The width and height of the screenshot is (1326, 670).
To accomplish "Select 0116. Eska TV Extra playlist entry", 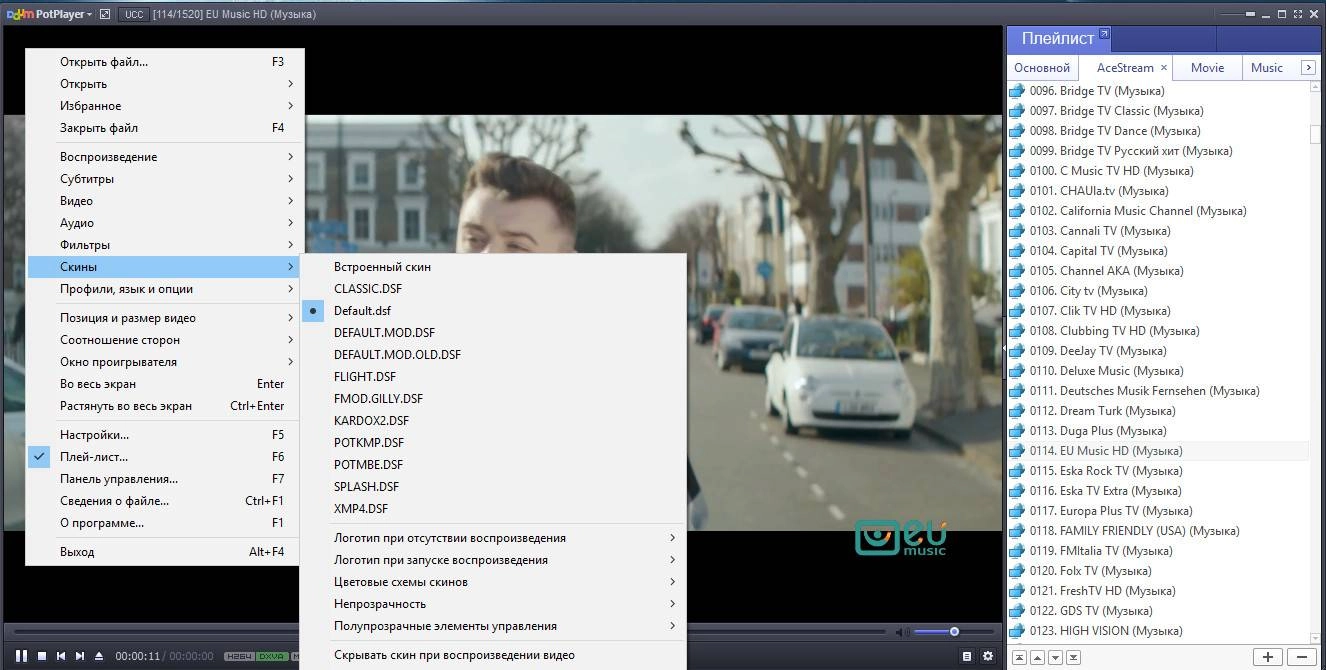I will (x=1158, y=491).
